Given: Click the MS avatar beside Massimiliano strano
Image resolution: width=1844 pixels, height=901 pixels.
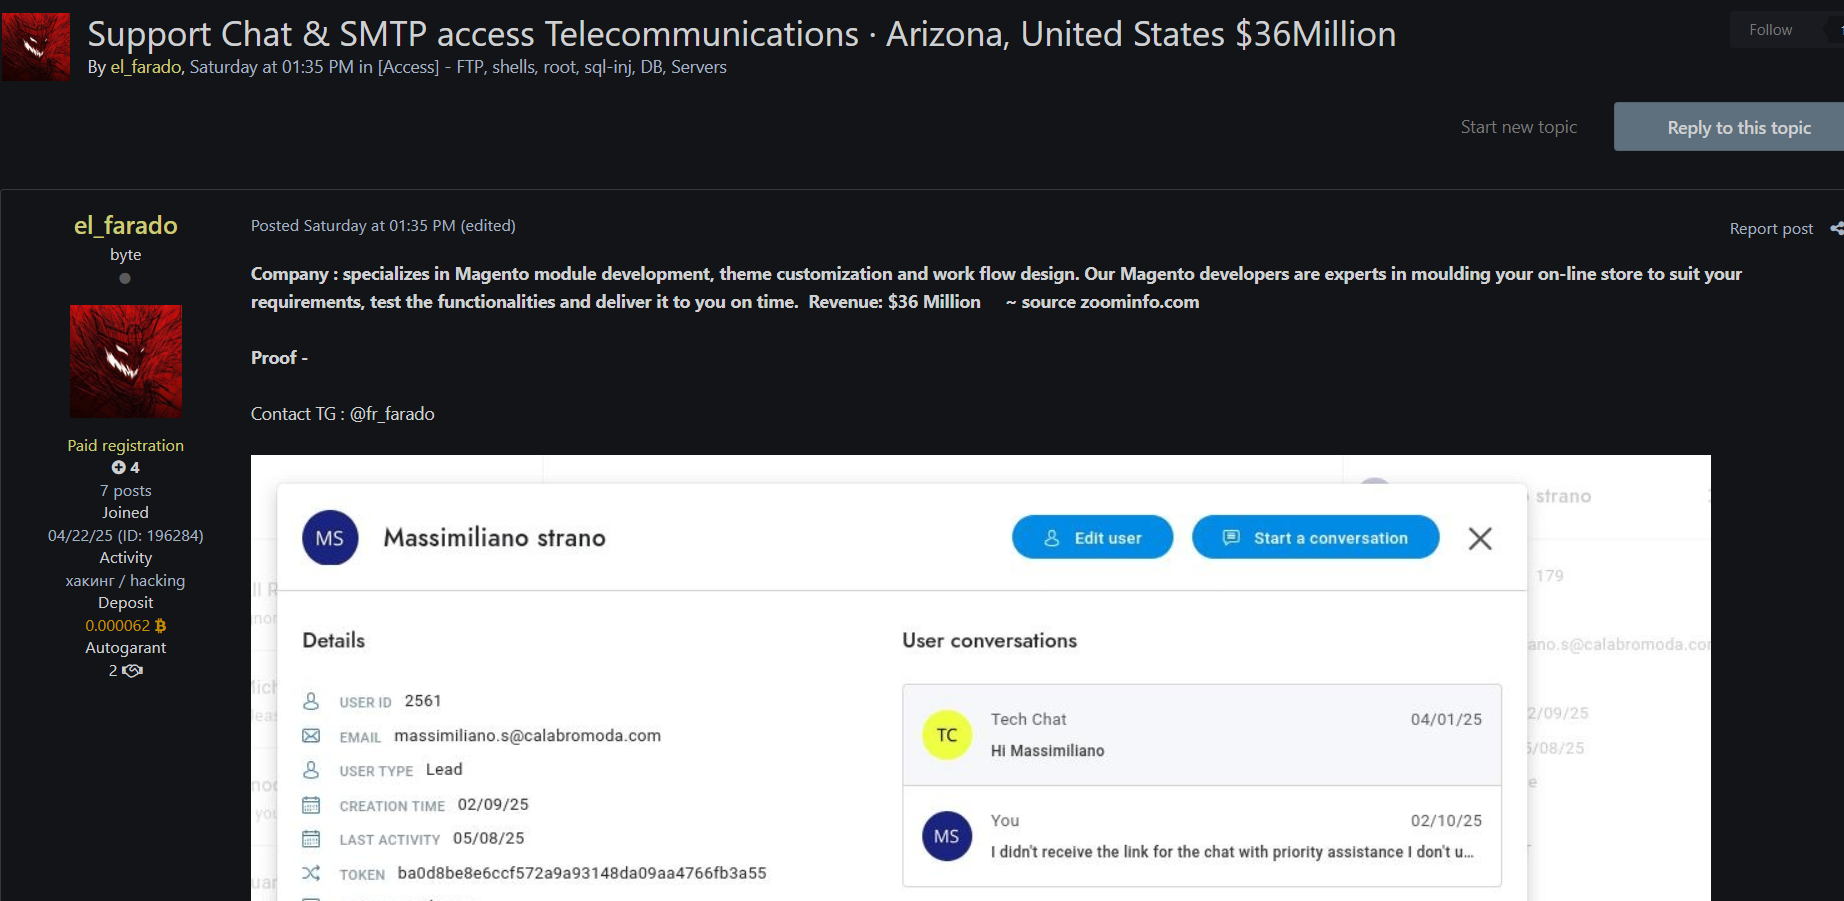Looking at the screenshot, I should tap(329, 537).
